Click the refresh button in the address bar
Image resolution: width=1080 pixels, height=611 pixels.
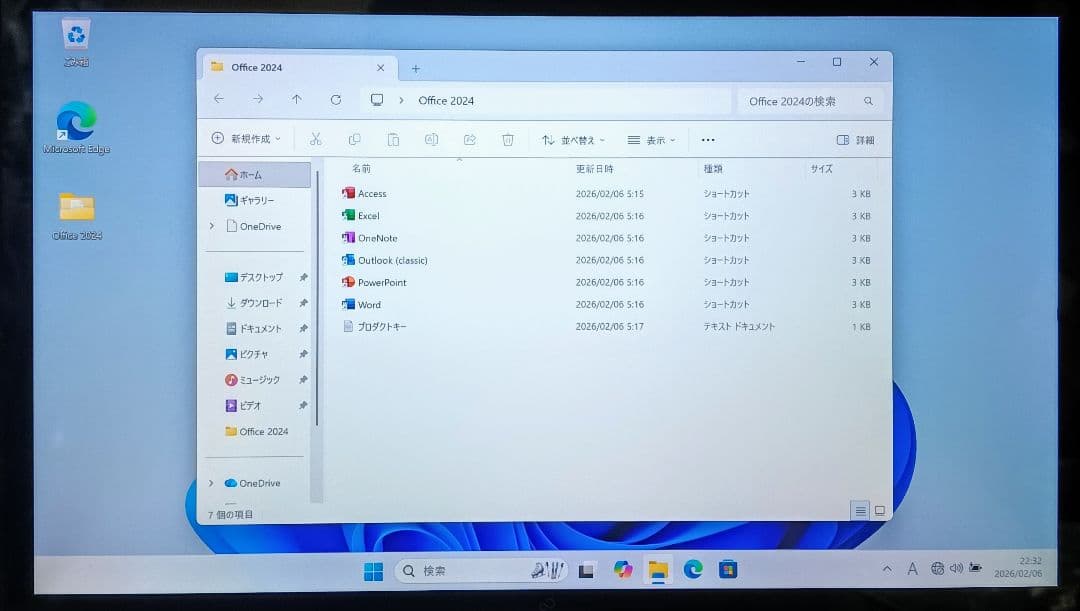pos(335,100)
